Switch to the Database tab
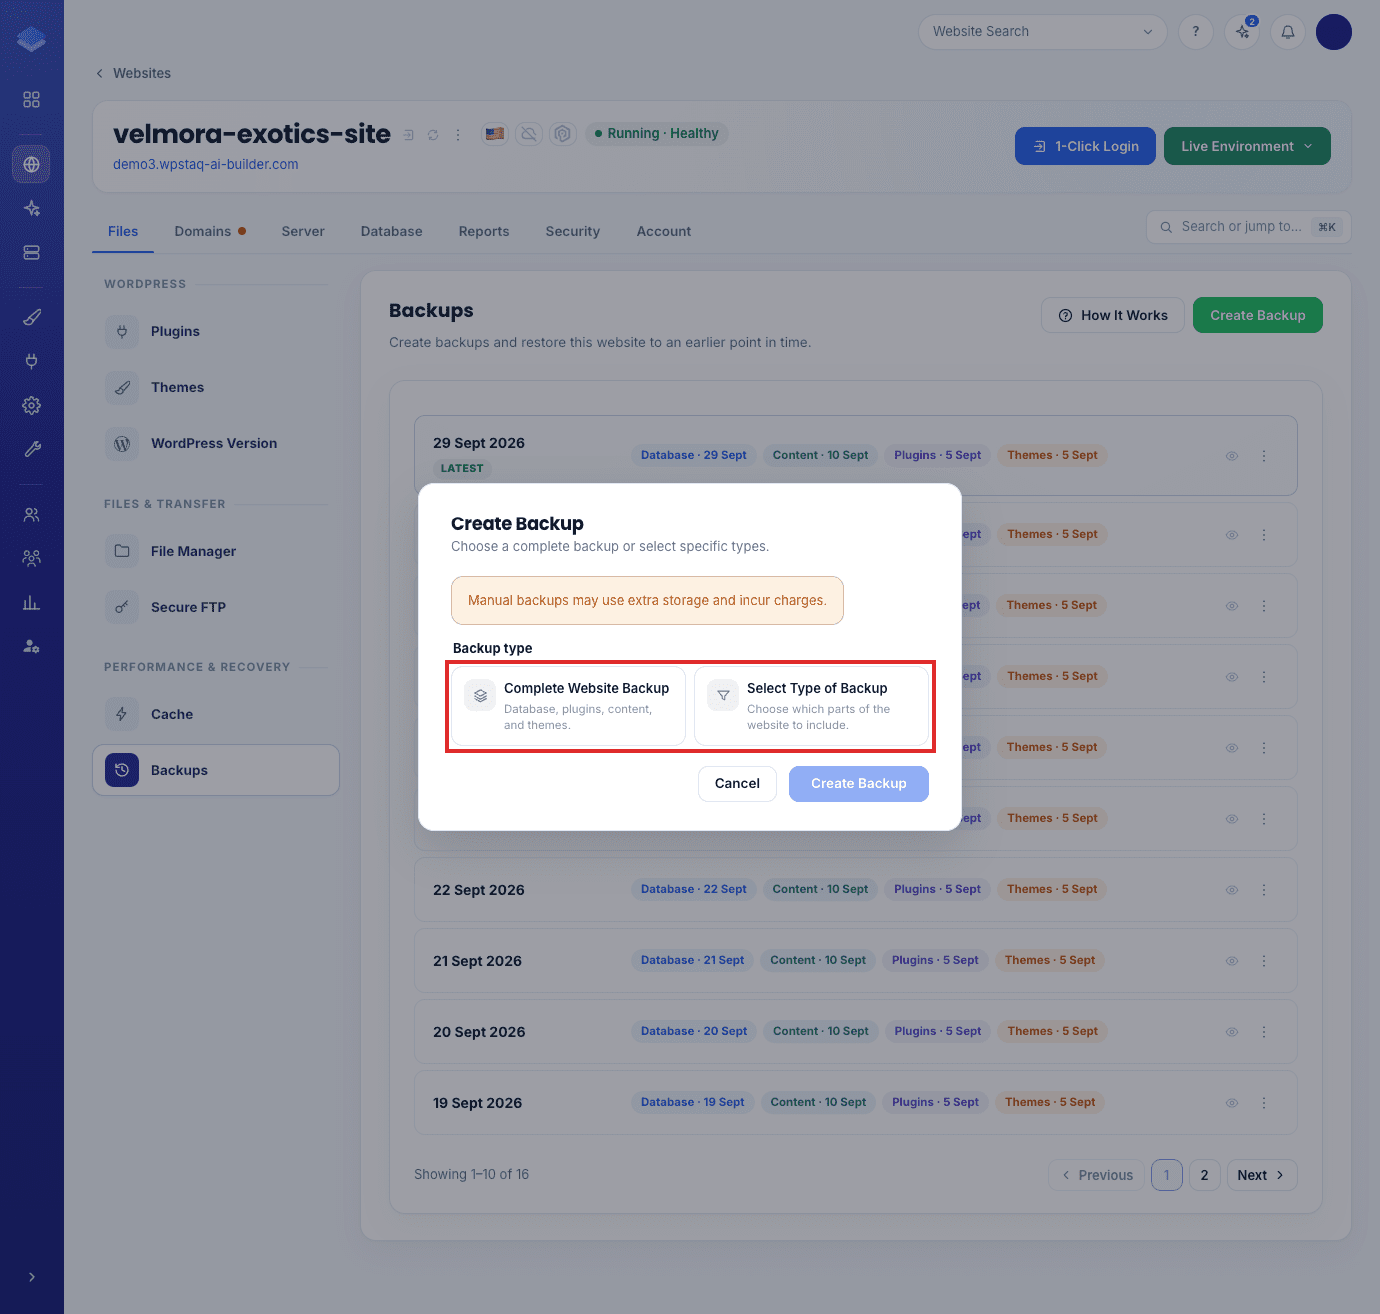The height and width of the screenshot is (1314, 1380). [x=392, y=231]
